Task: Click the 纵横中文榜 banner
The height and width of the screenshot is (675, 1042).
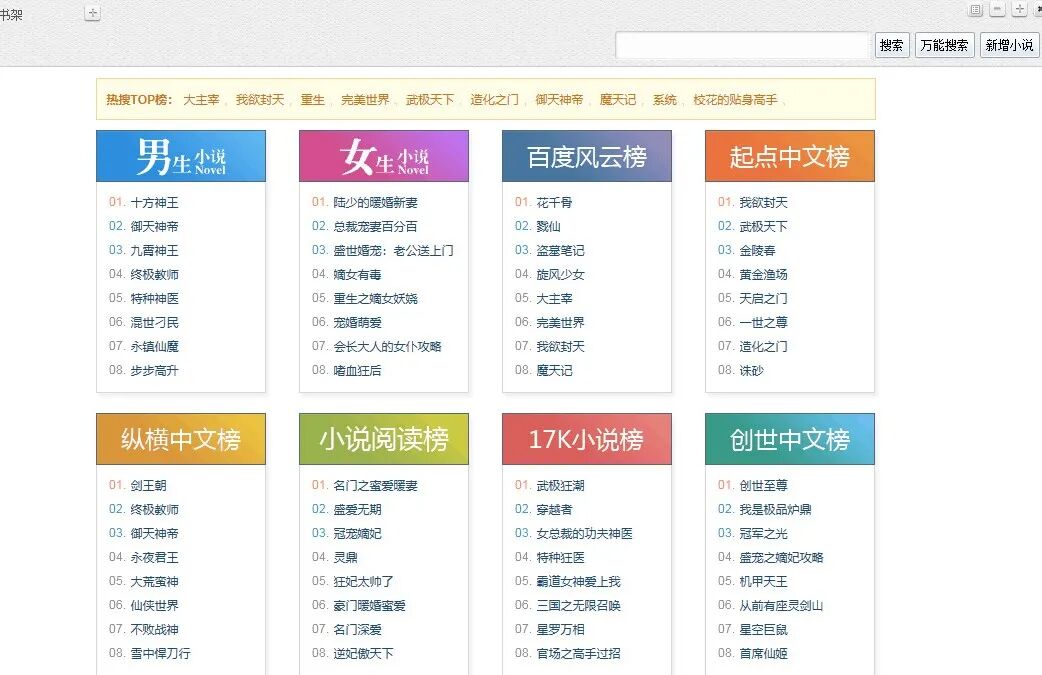Action: [181, 439]
